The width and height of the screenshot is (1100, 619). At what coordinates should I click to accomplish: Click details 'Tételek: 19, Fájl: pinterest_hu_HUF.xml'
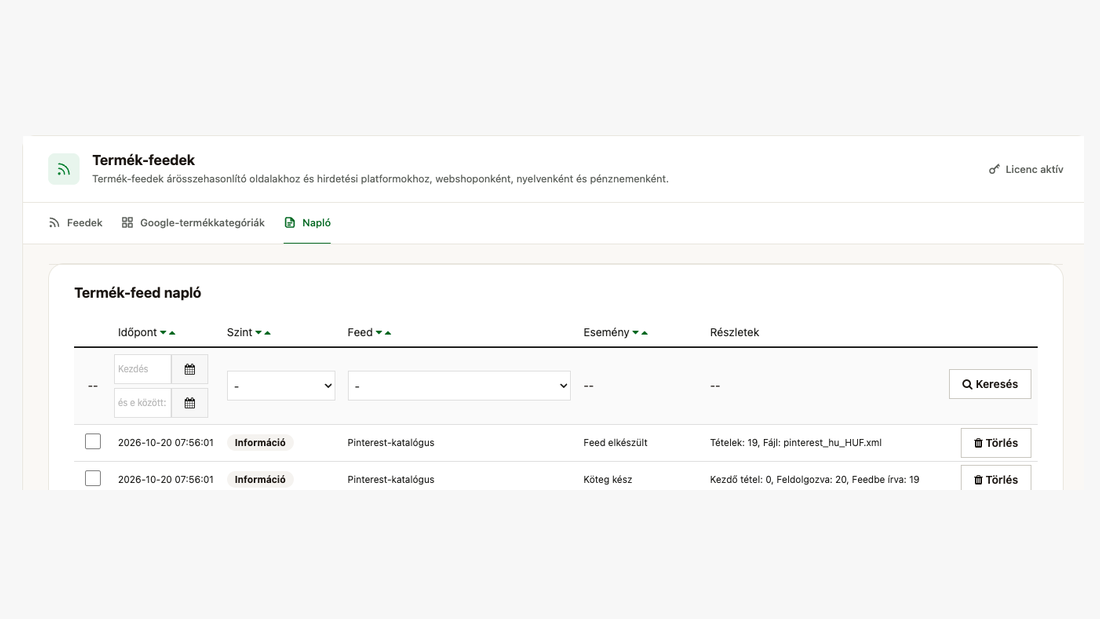[x=796, y=443]
